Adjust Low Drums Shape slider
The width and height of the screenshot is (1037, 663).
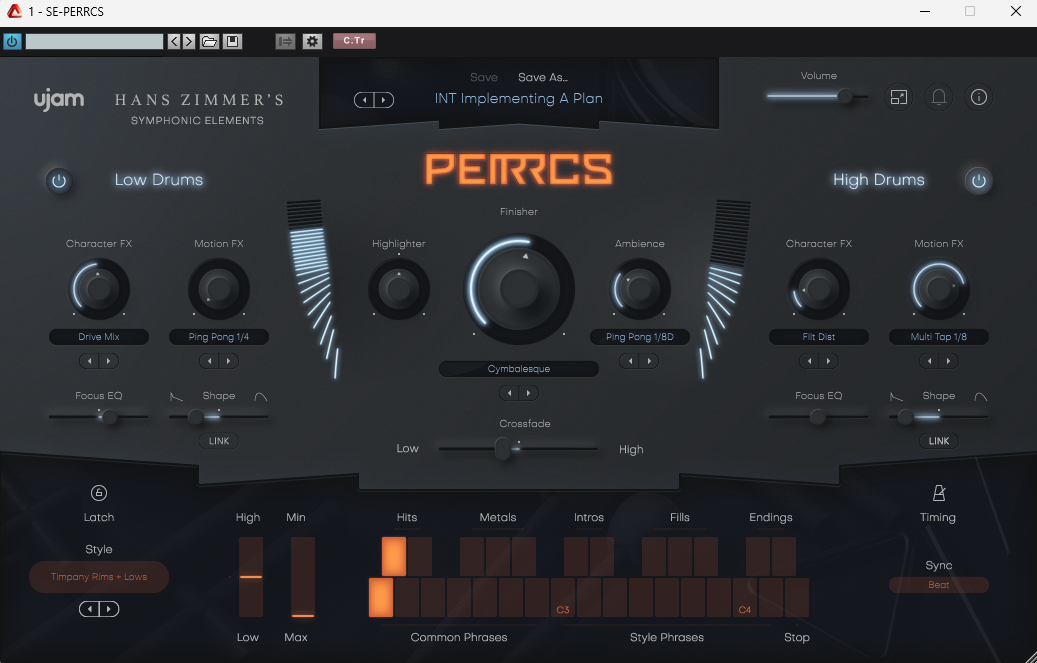219,417
